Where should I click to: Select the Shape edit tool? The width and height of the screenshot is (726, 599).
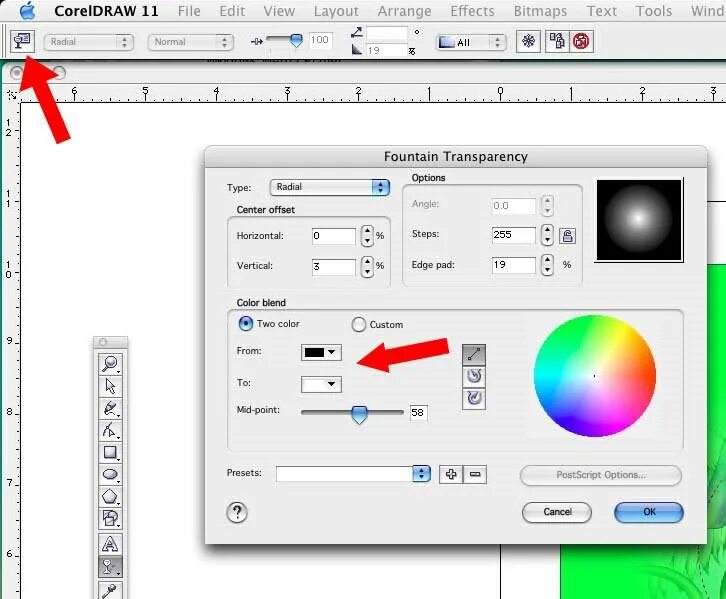coord(110,430)
